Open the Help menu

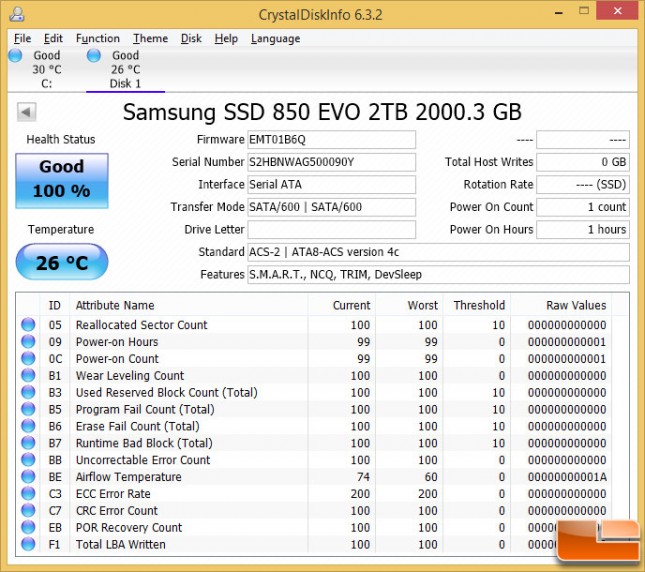[226, 39]
